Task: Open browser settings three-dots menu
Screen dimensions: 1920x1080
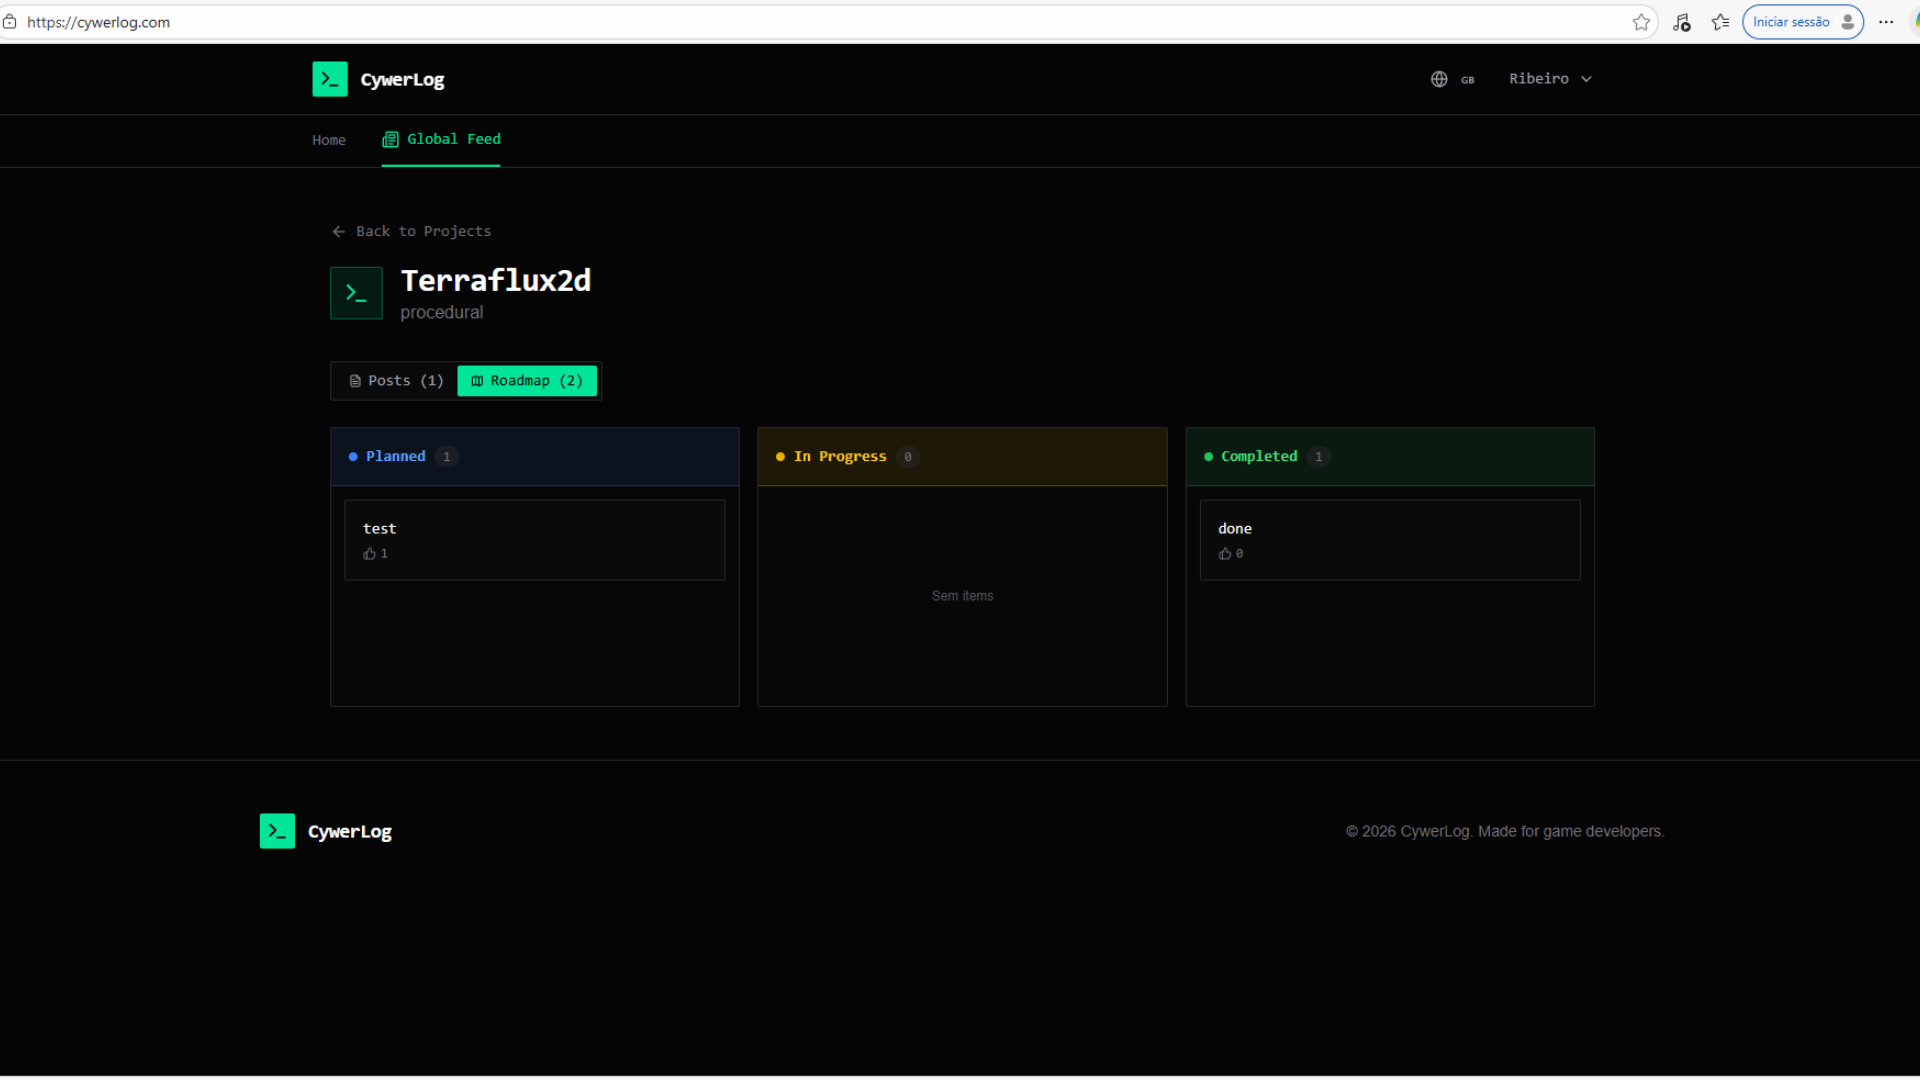Action: (1886, 22)
